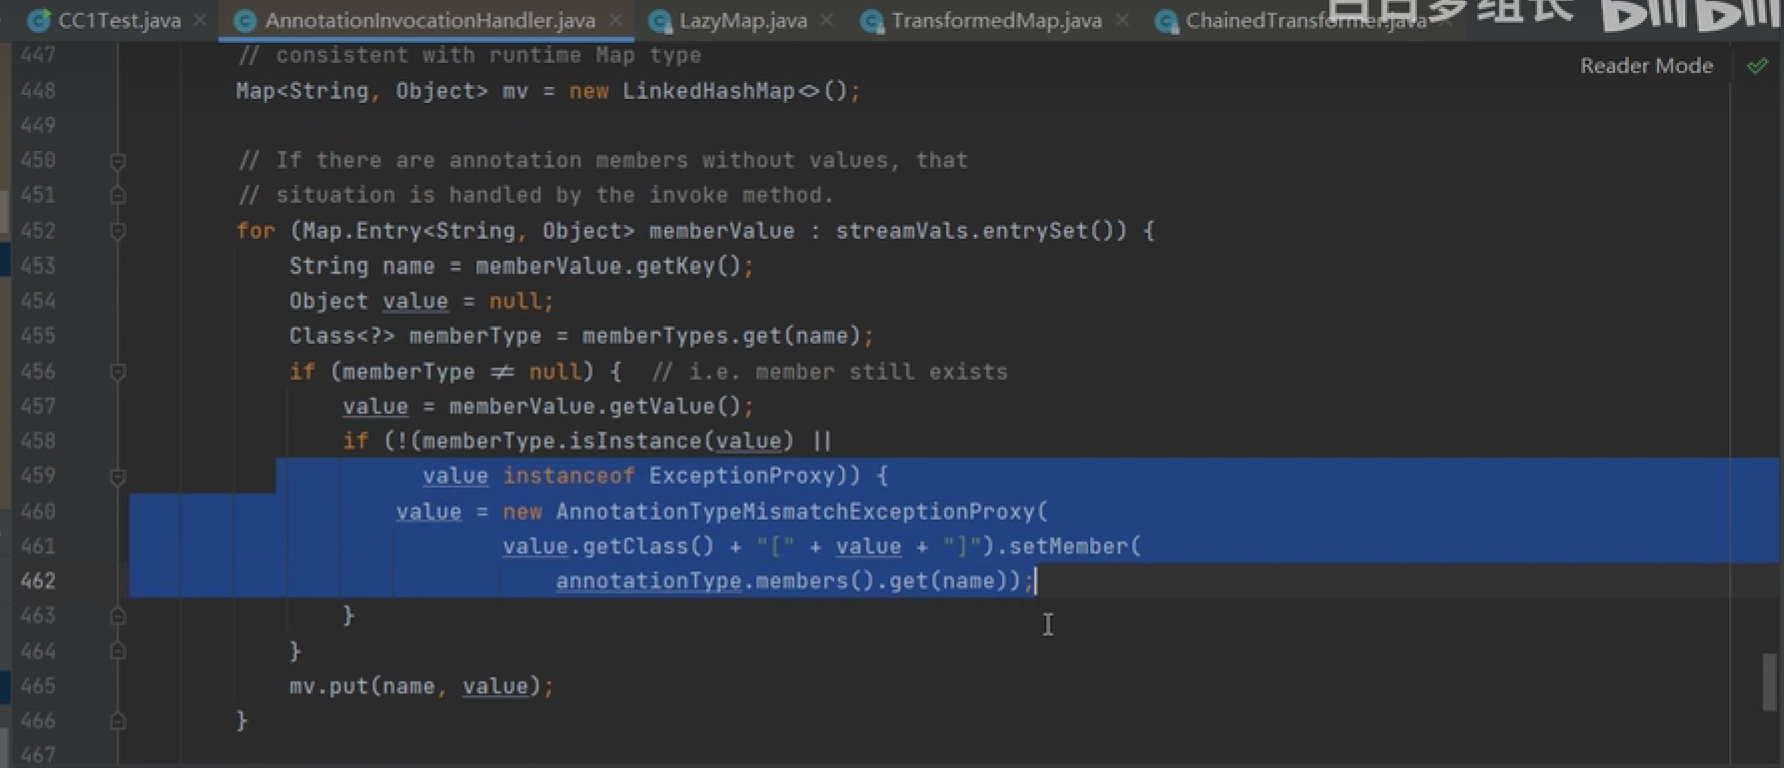Collapse the comment block at line 450
This screenshot has height=768, width=1784.
point(117,161)
